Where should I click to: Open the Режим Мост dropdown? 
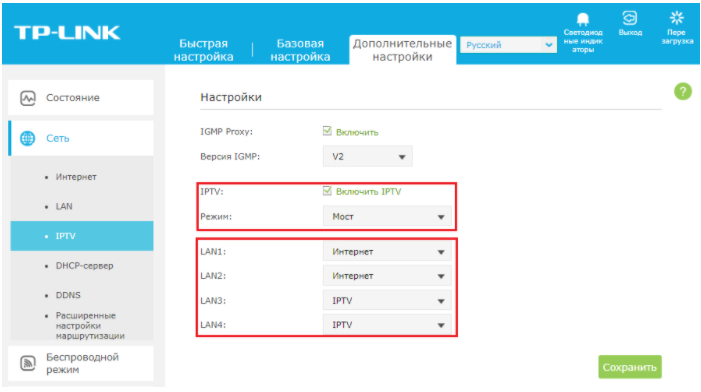(387, 216)
